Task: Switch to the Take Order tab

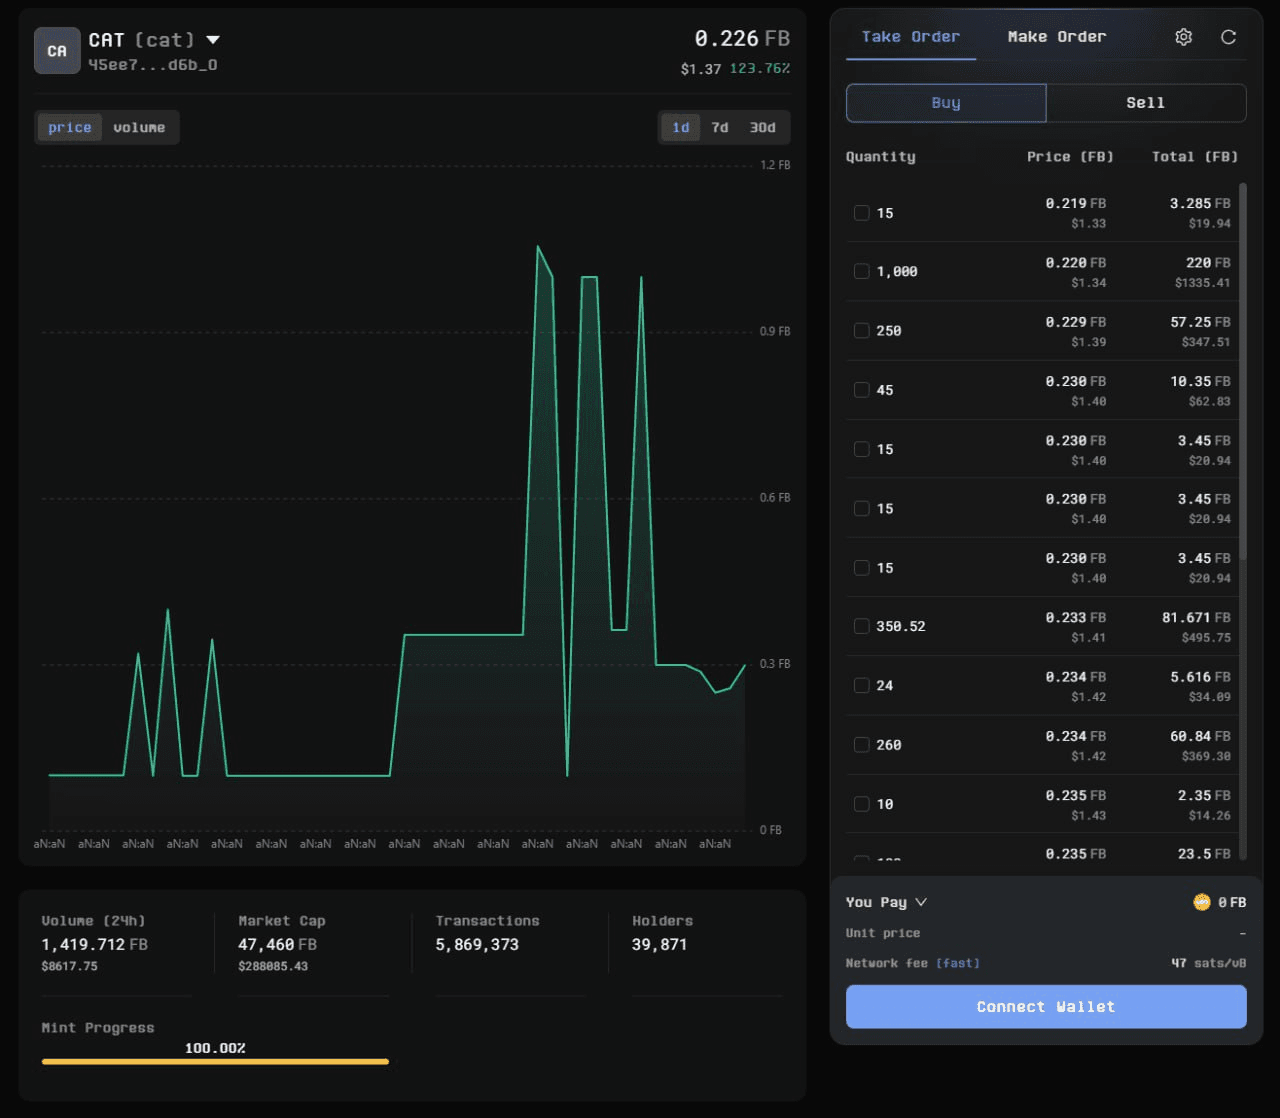Action: coord(911,37)
